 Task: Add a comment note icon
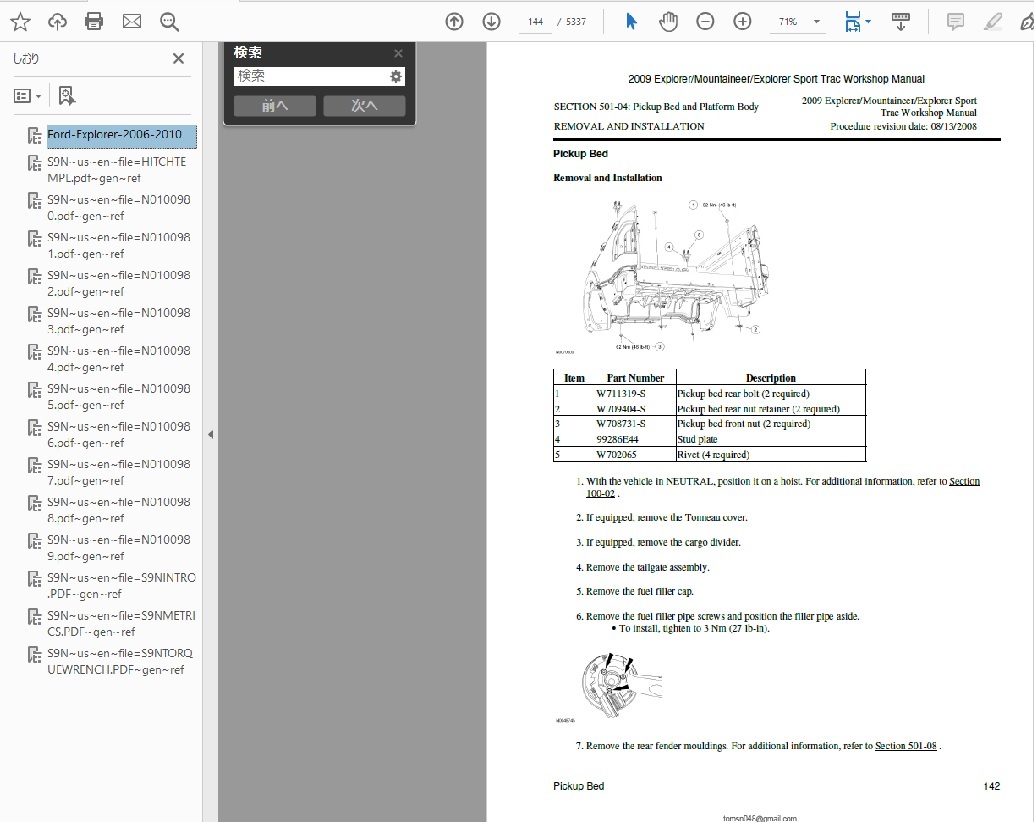pos(955,22)
